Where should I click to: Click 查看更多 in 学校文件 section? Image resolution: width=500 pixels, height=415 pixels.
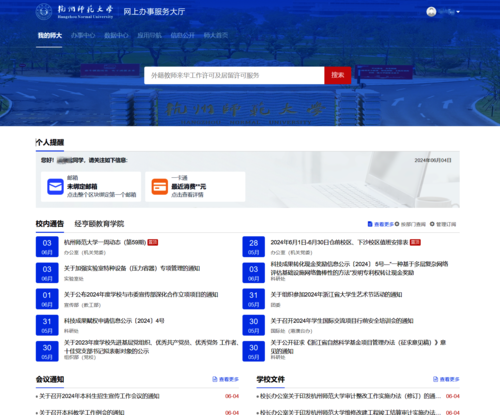(449, 379)
